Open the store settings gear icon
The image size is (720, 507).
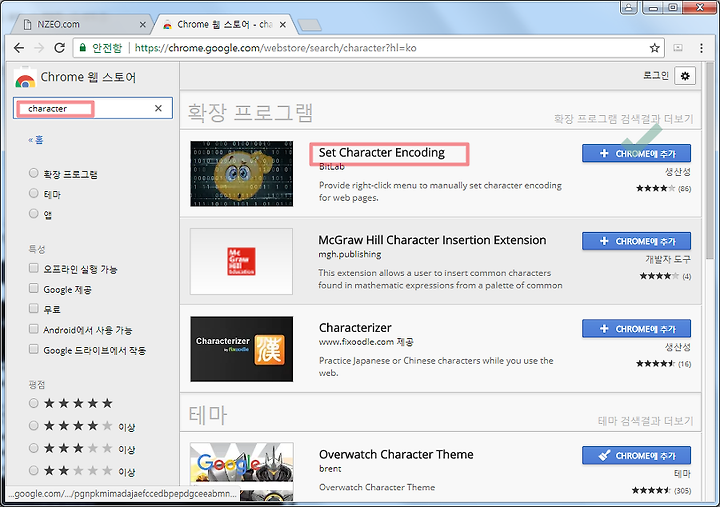685,76
